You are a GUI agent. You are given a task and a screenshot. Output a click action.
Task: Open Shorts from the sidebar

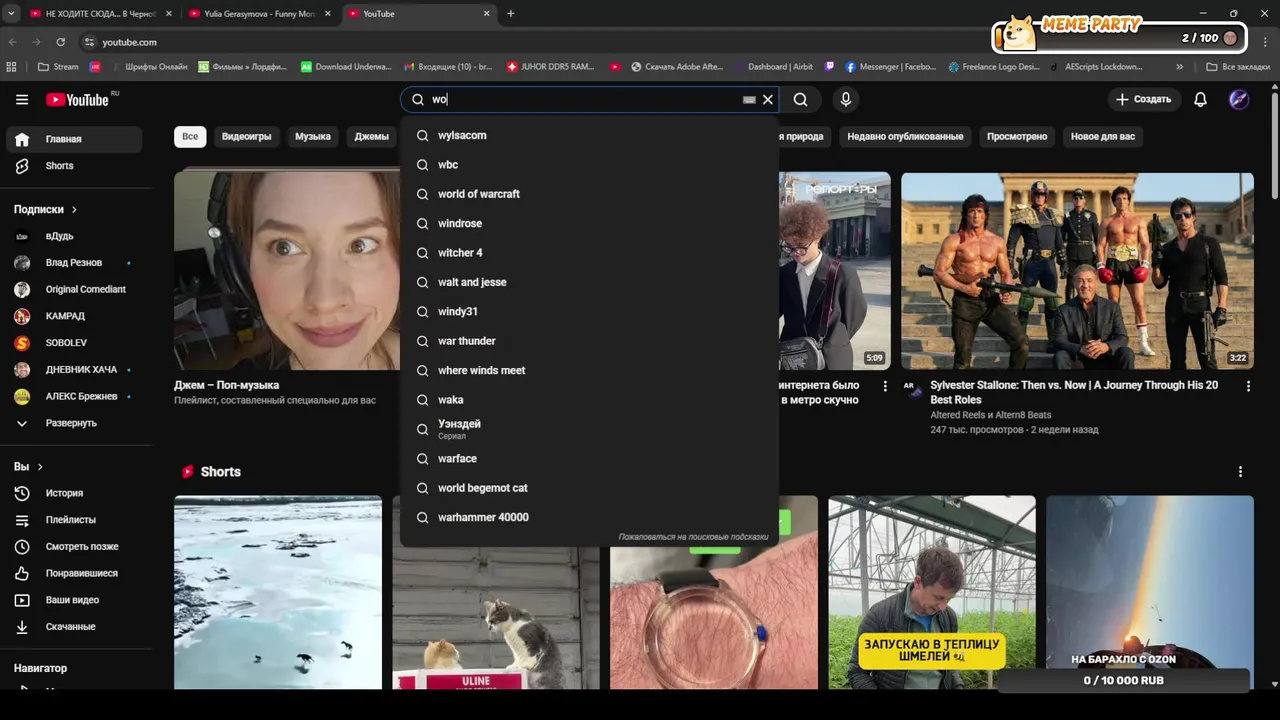coord(74,166)
